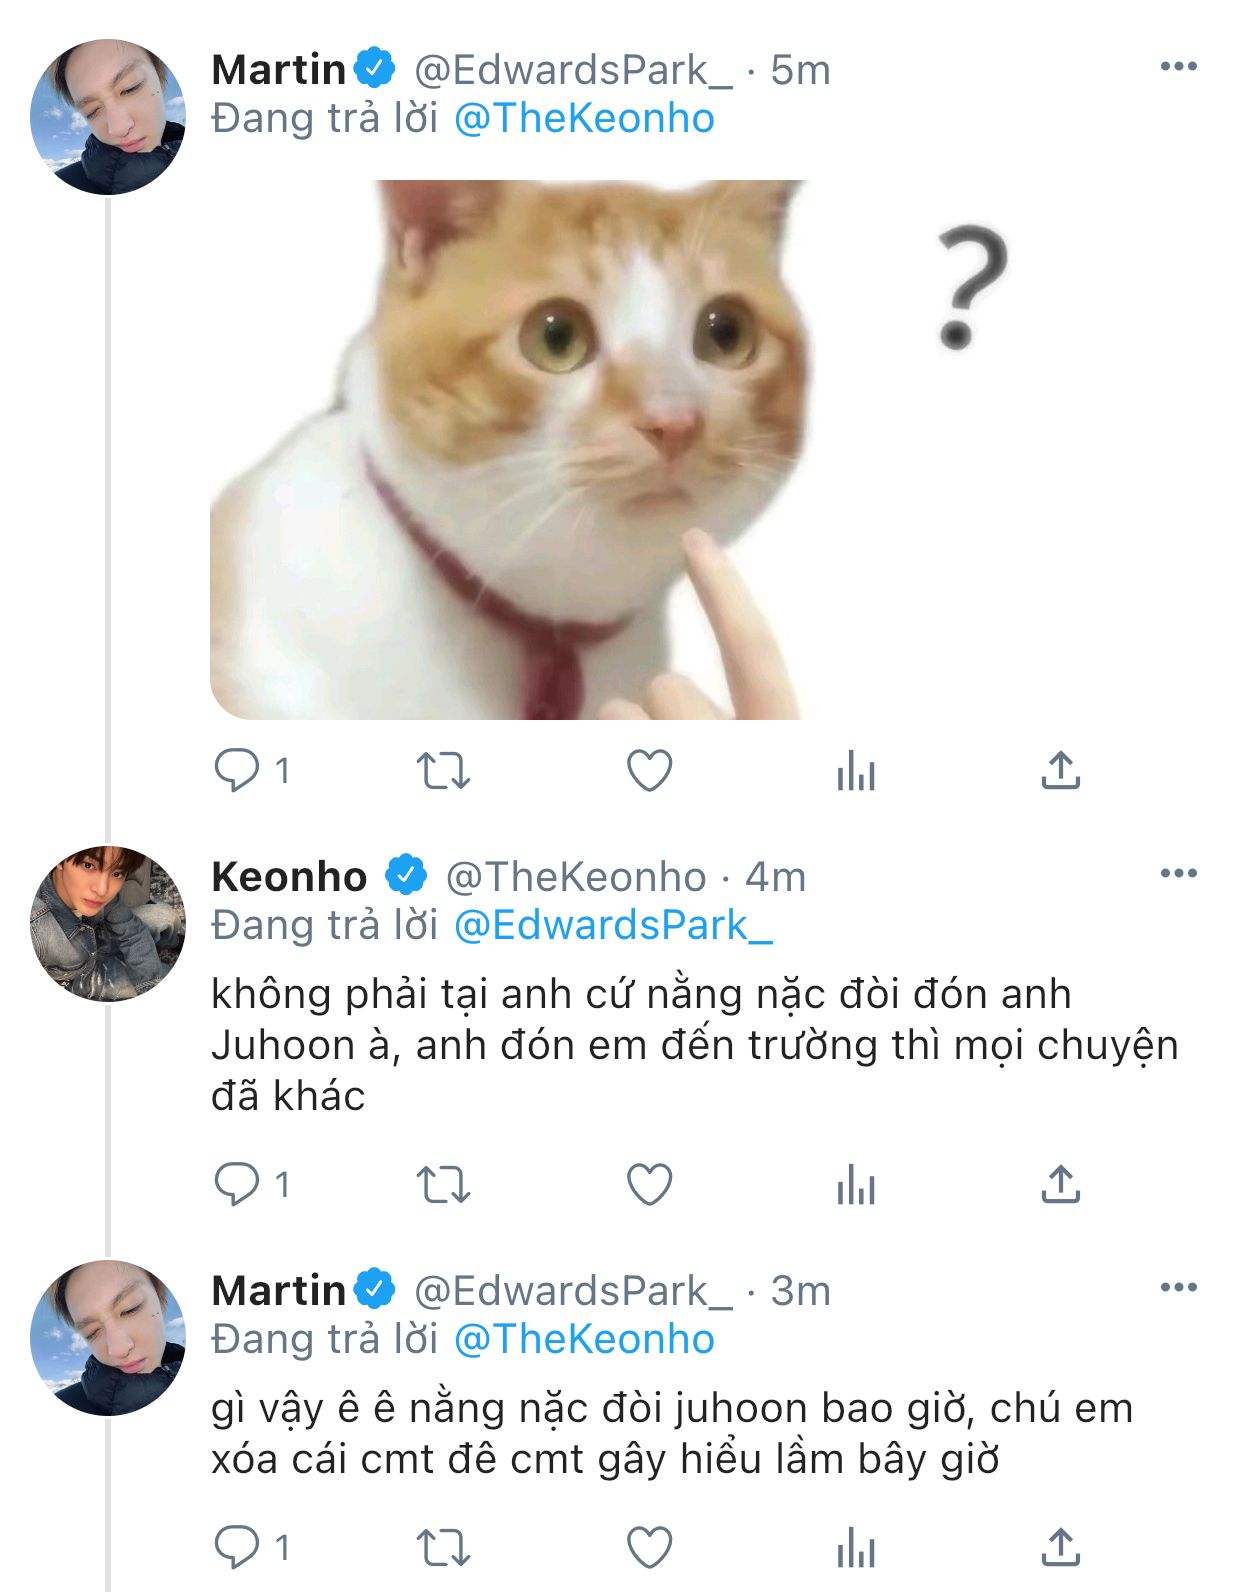This screenshot has height=1592, width=1242.
Task: Share Keonho's reply tweet
Action: [1060, 1185]
